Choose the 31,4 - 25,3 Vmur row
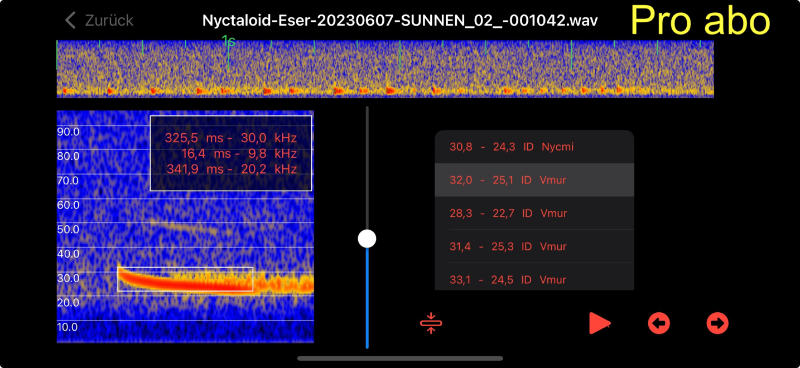Viewport: 800px width, 368px height. (534, 246)
